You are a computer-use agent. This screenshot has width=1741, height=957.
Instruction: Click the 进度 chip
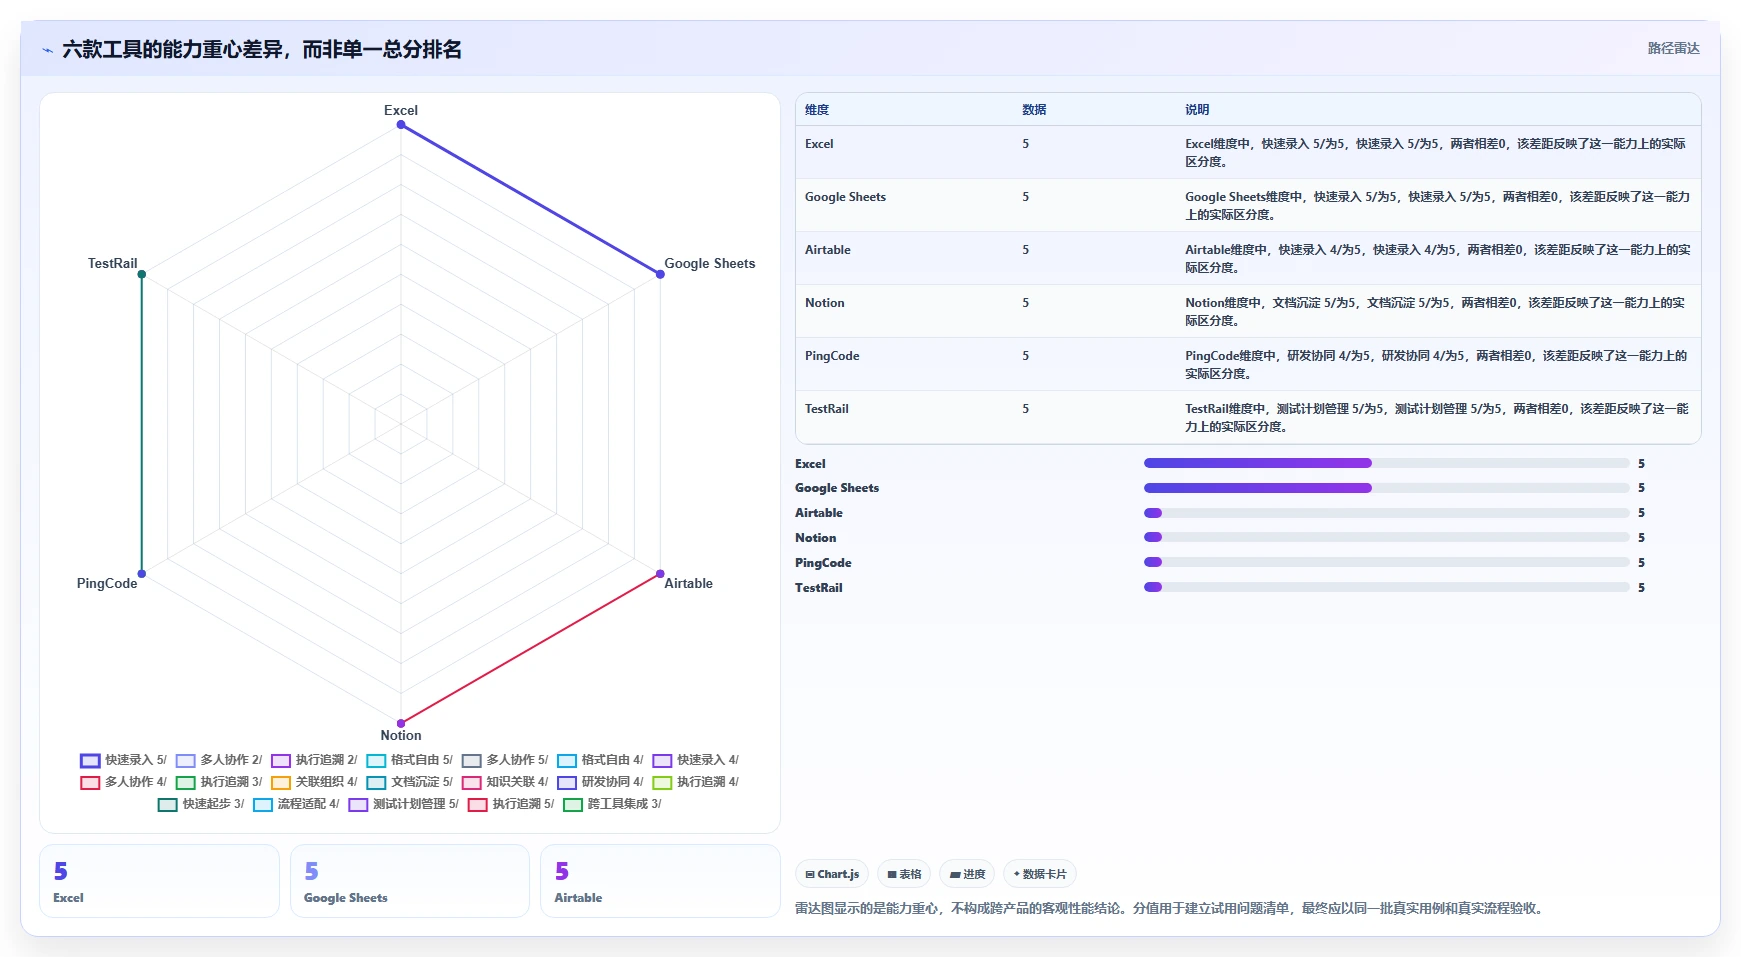point(967,874)
